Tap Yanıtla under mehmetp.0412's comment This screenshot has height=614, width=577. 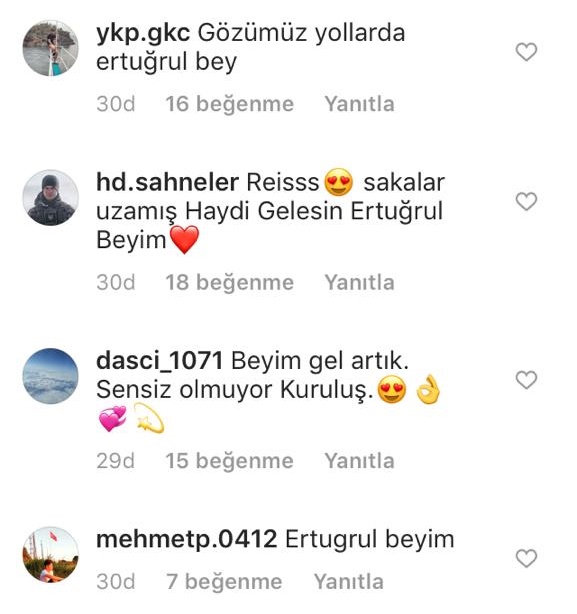[349, 581]
